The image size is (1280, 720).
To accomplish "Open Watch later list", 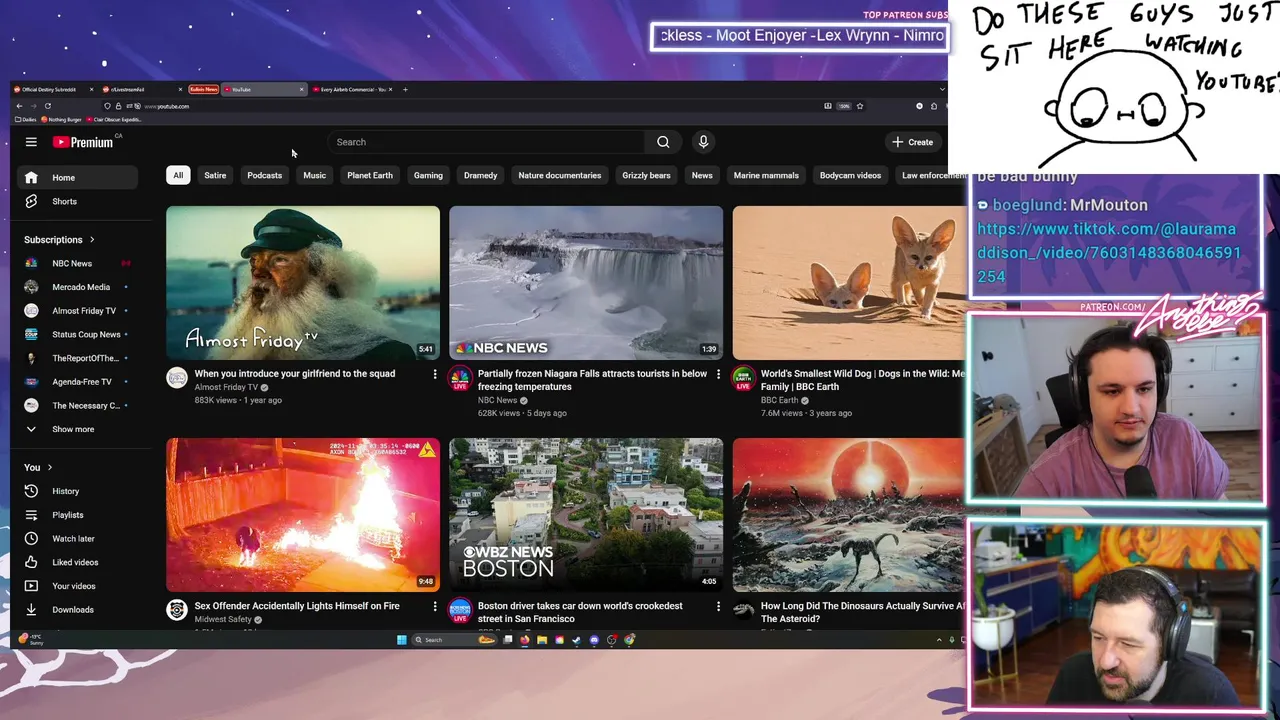I will 78,538.
